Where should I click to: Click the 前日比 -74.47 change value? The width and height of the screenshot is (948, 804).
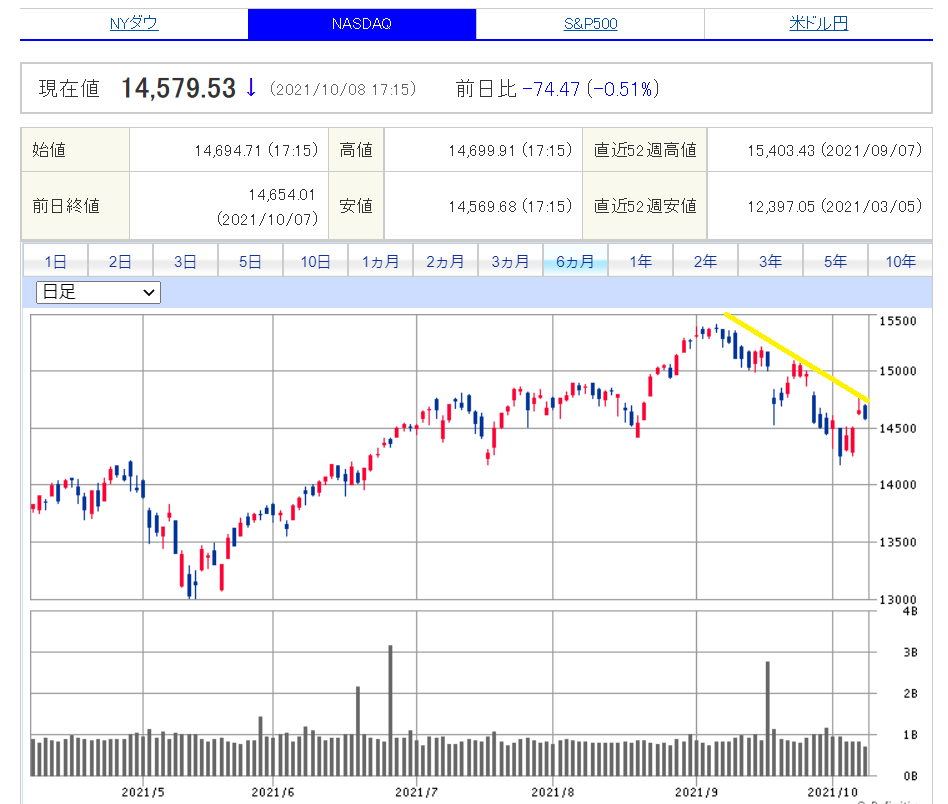coord(551,89)
